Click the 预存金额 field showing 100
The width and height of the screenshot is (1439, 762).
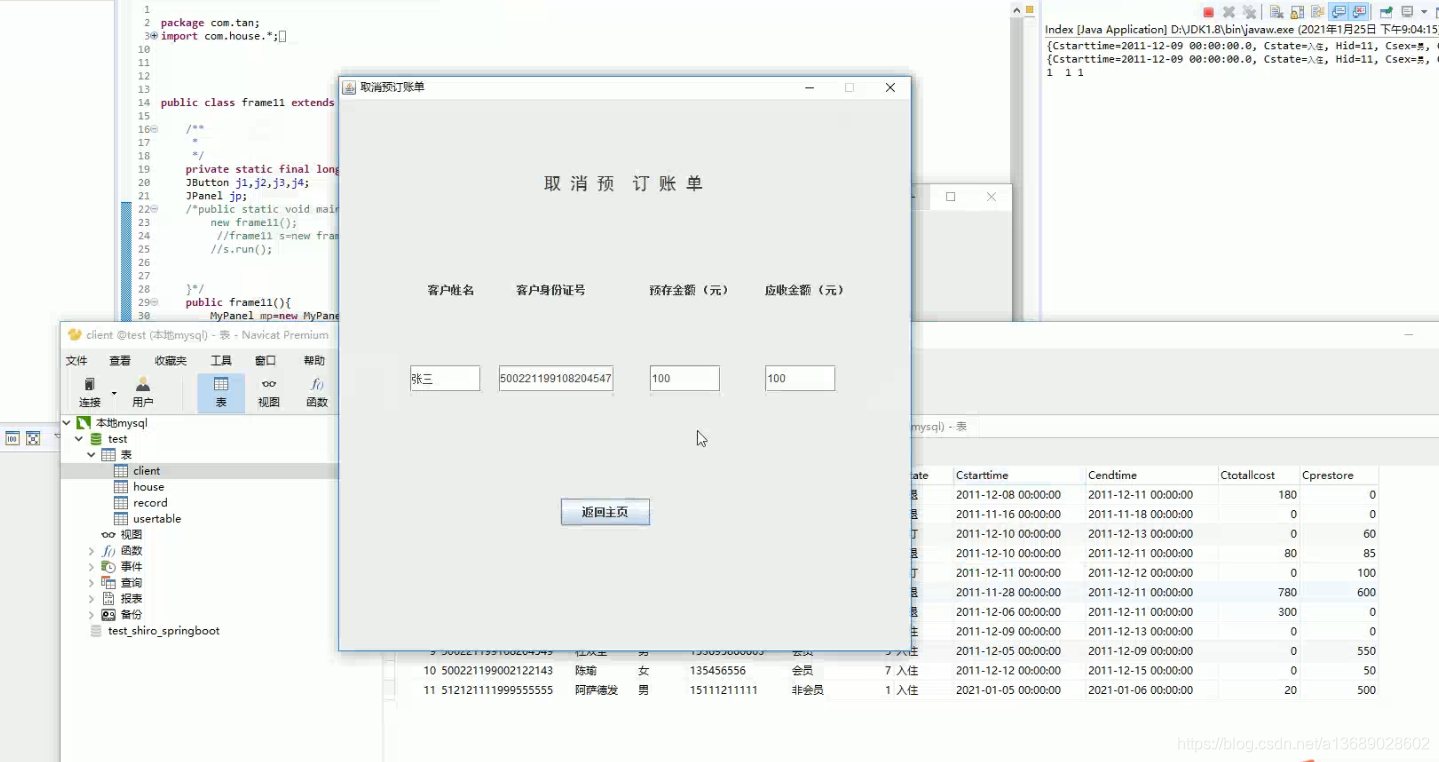[x=684, y=378]
